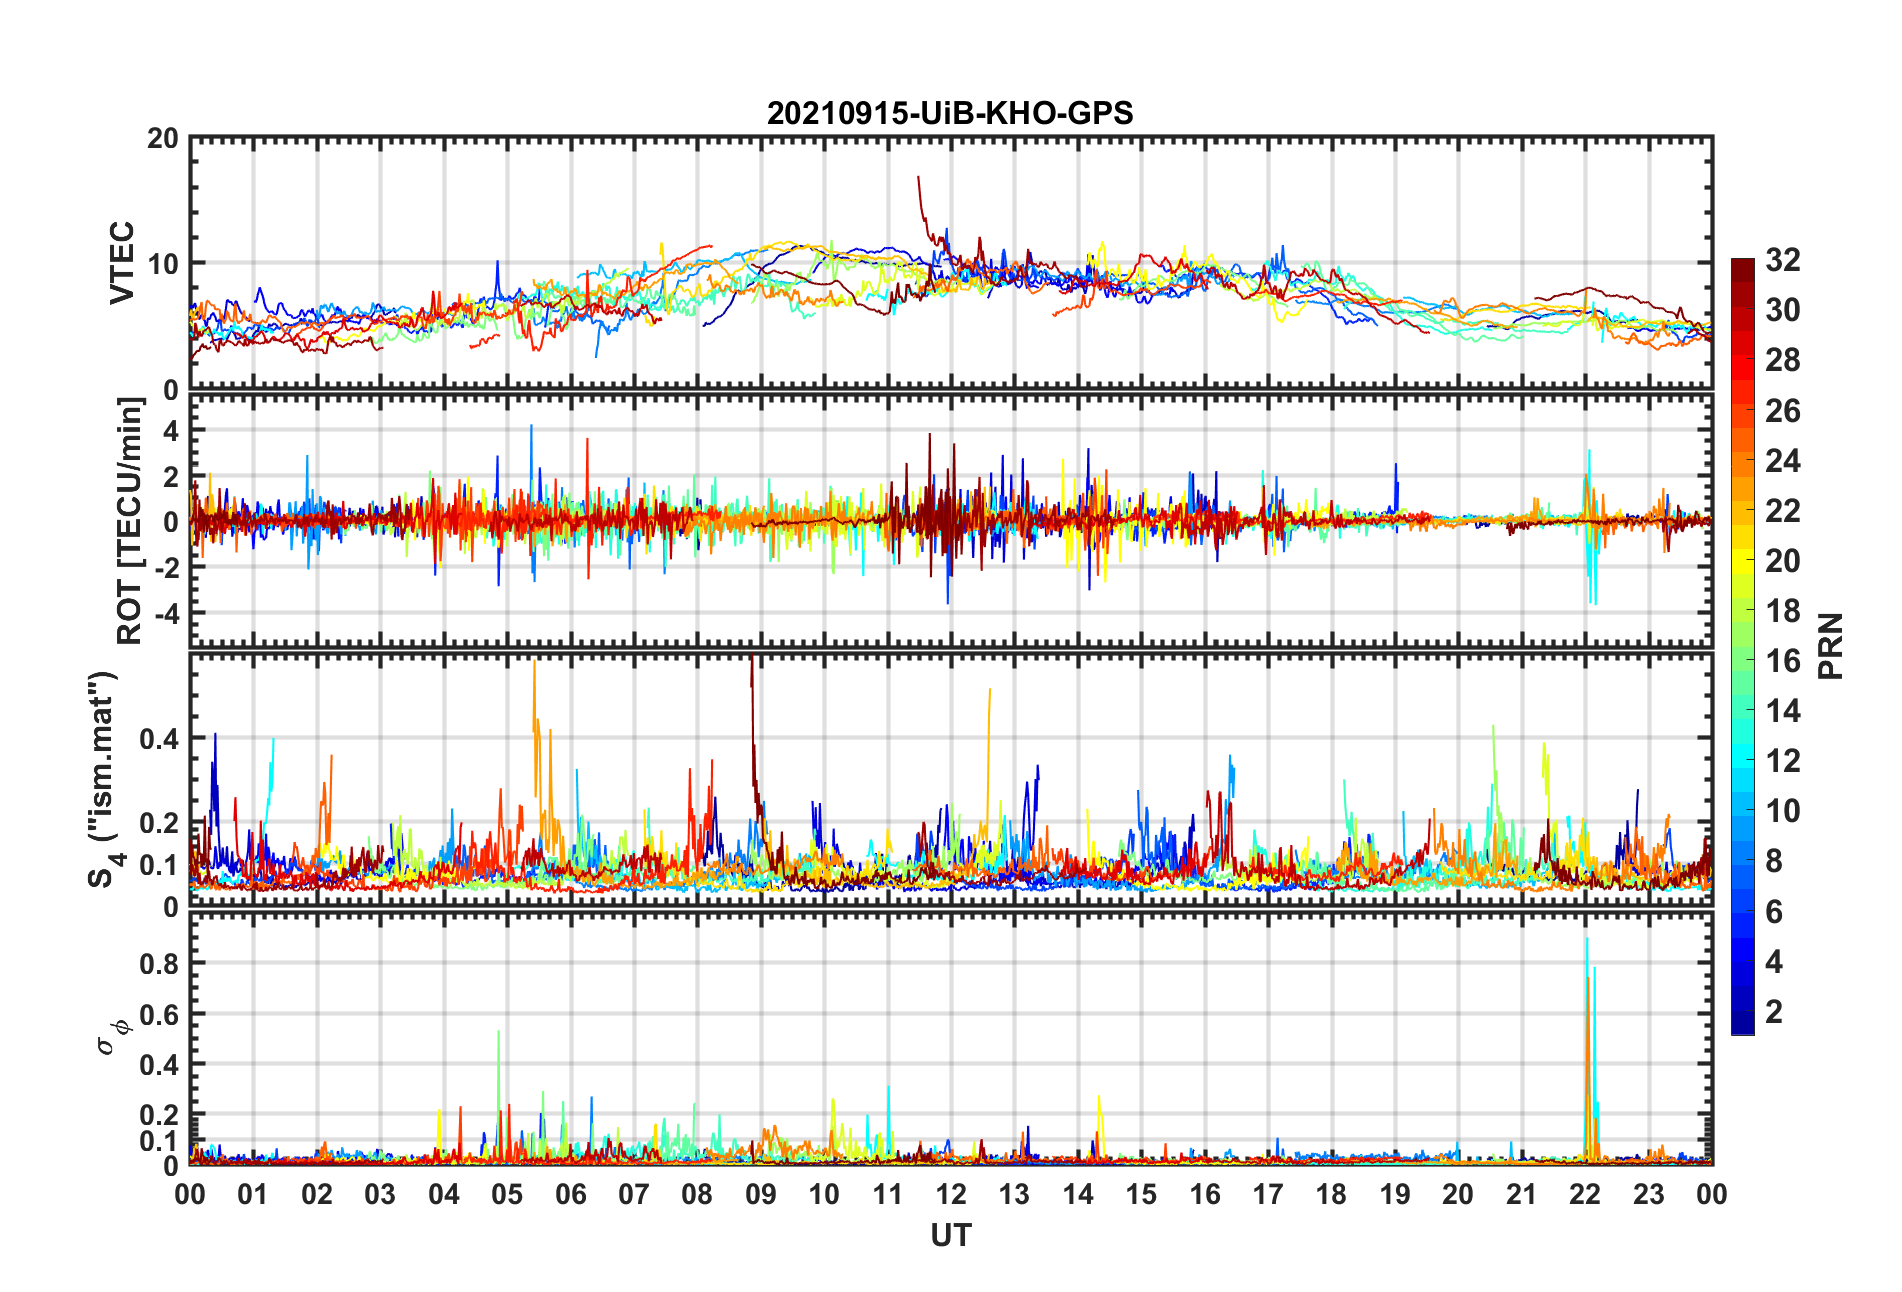Click colorbar tick label 24

point(1783,461)
